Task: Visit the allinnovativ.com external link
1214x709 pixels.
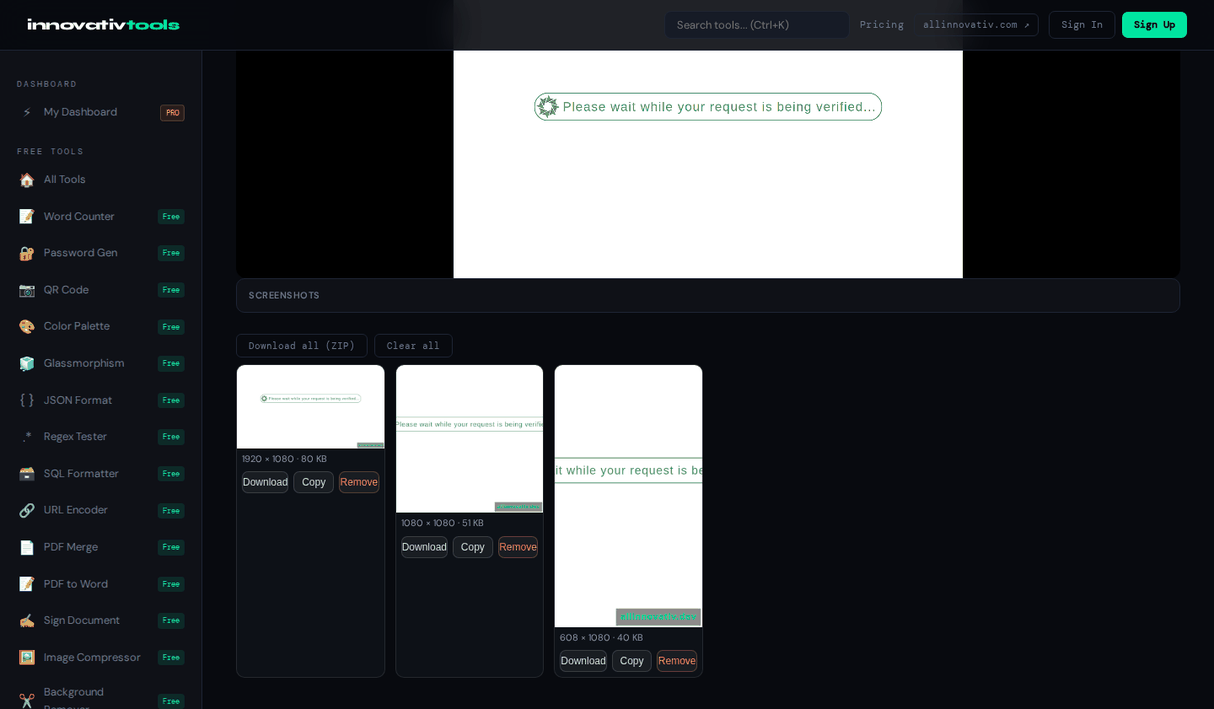Action: coord(976,25)
